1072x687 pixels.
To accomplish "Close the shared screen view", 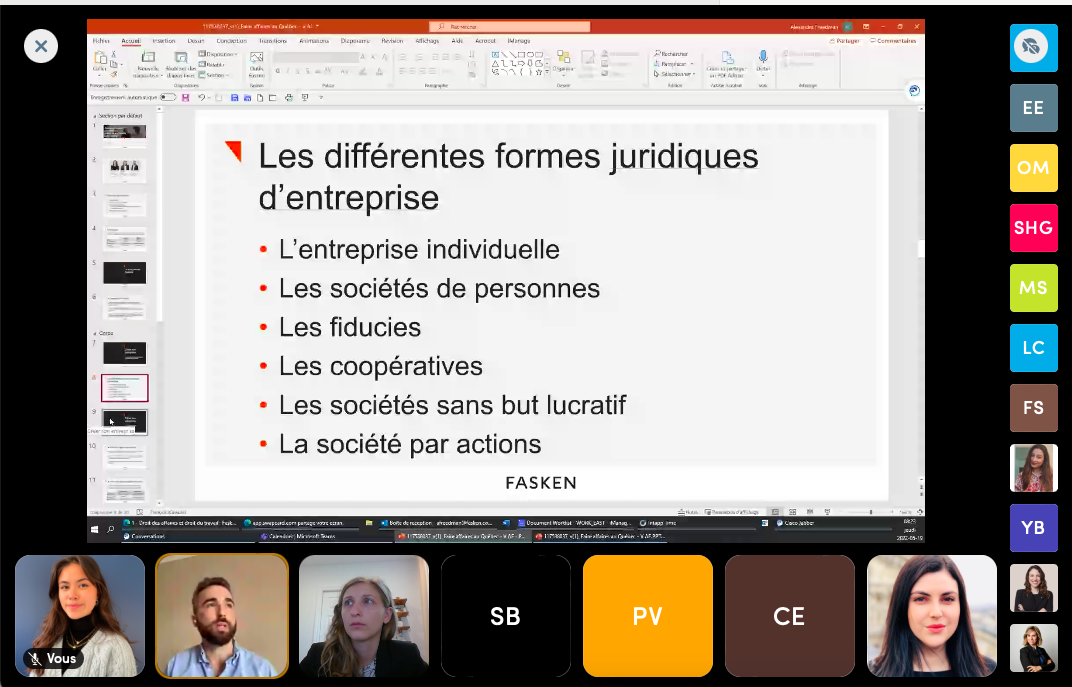I will coord(41,46).
